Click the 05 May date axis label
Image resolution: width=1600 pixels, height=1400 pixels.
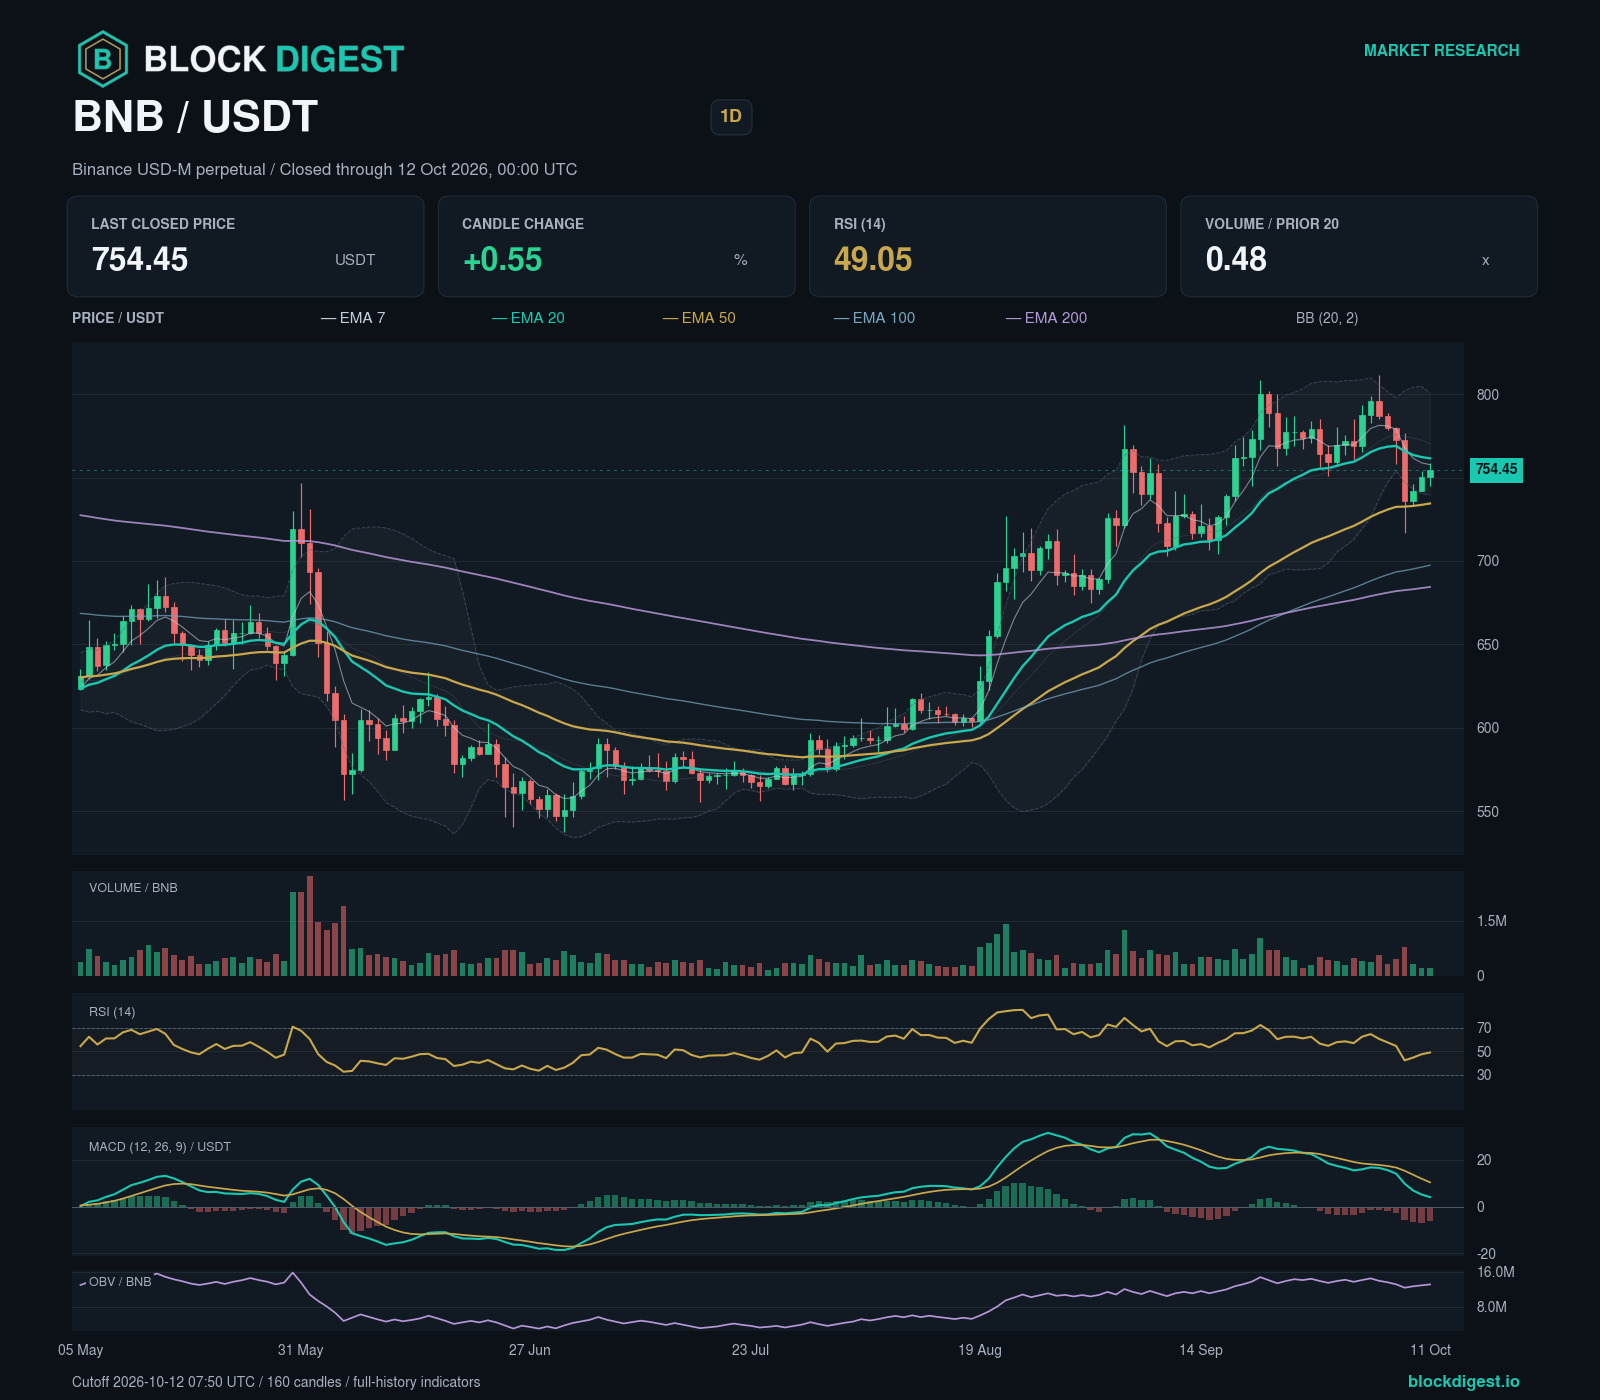pos(80,1350)
